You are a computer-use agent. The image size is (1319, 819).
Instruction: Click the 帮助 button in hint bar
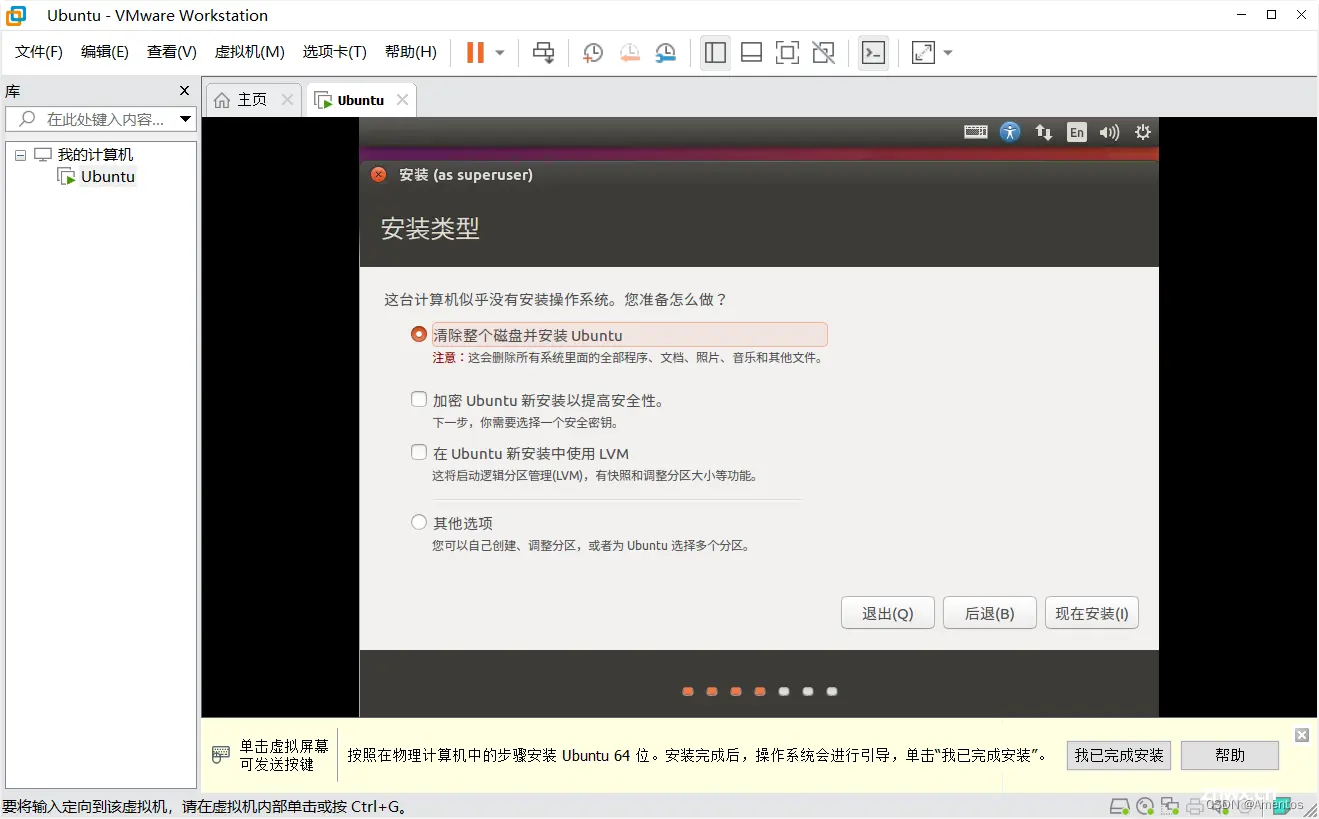click(x=1230, y=755)
